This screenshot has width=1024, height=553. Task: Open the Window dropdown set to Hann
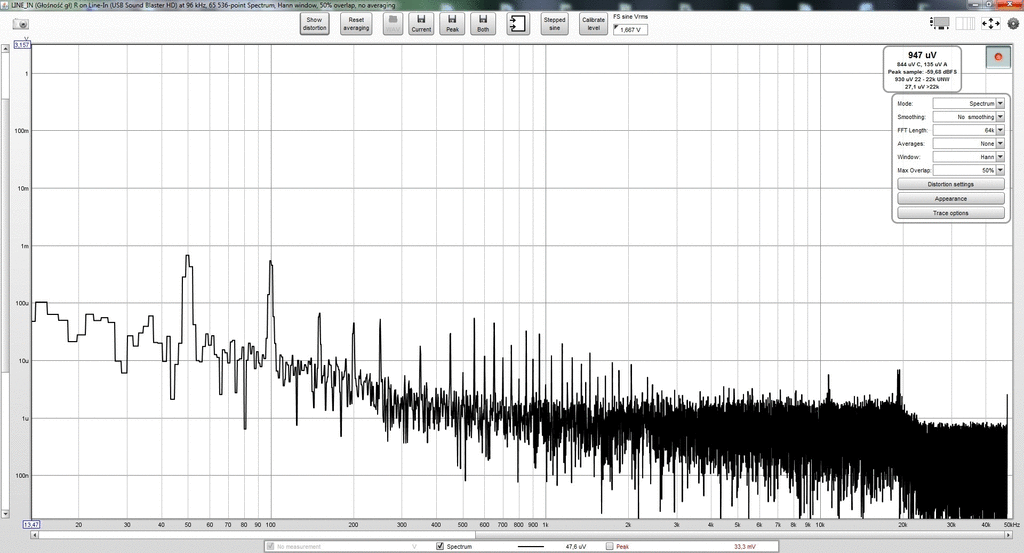coord(968,157)
